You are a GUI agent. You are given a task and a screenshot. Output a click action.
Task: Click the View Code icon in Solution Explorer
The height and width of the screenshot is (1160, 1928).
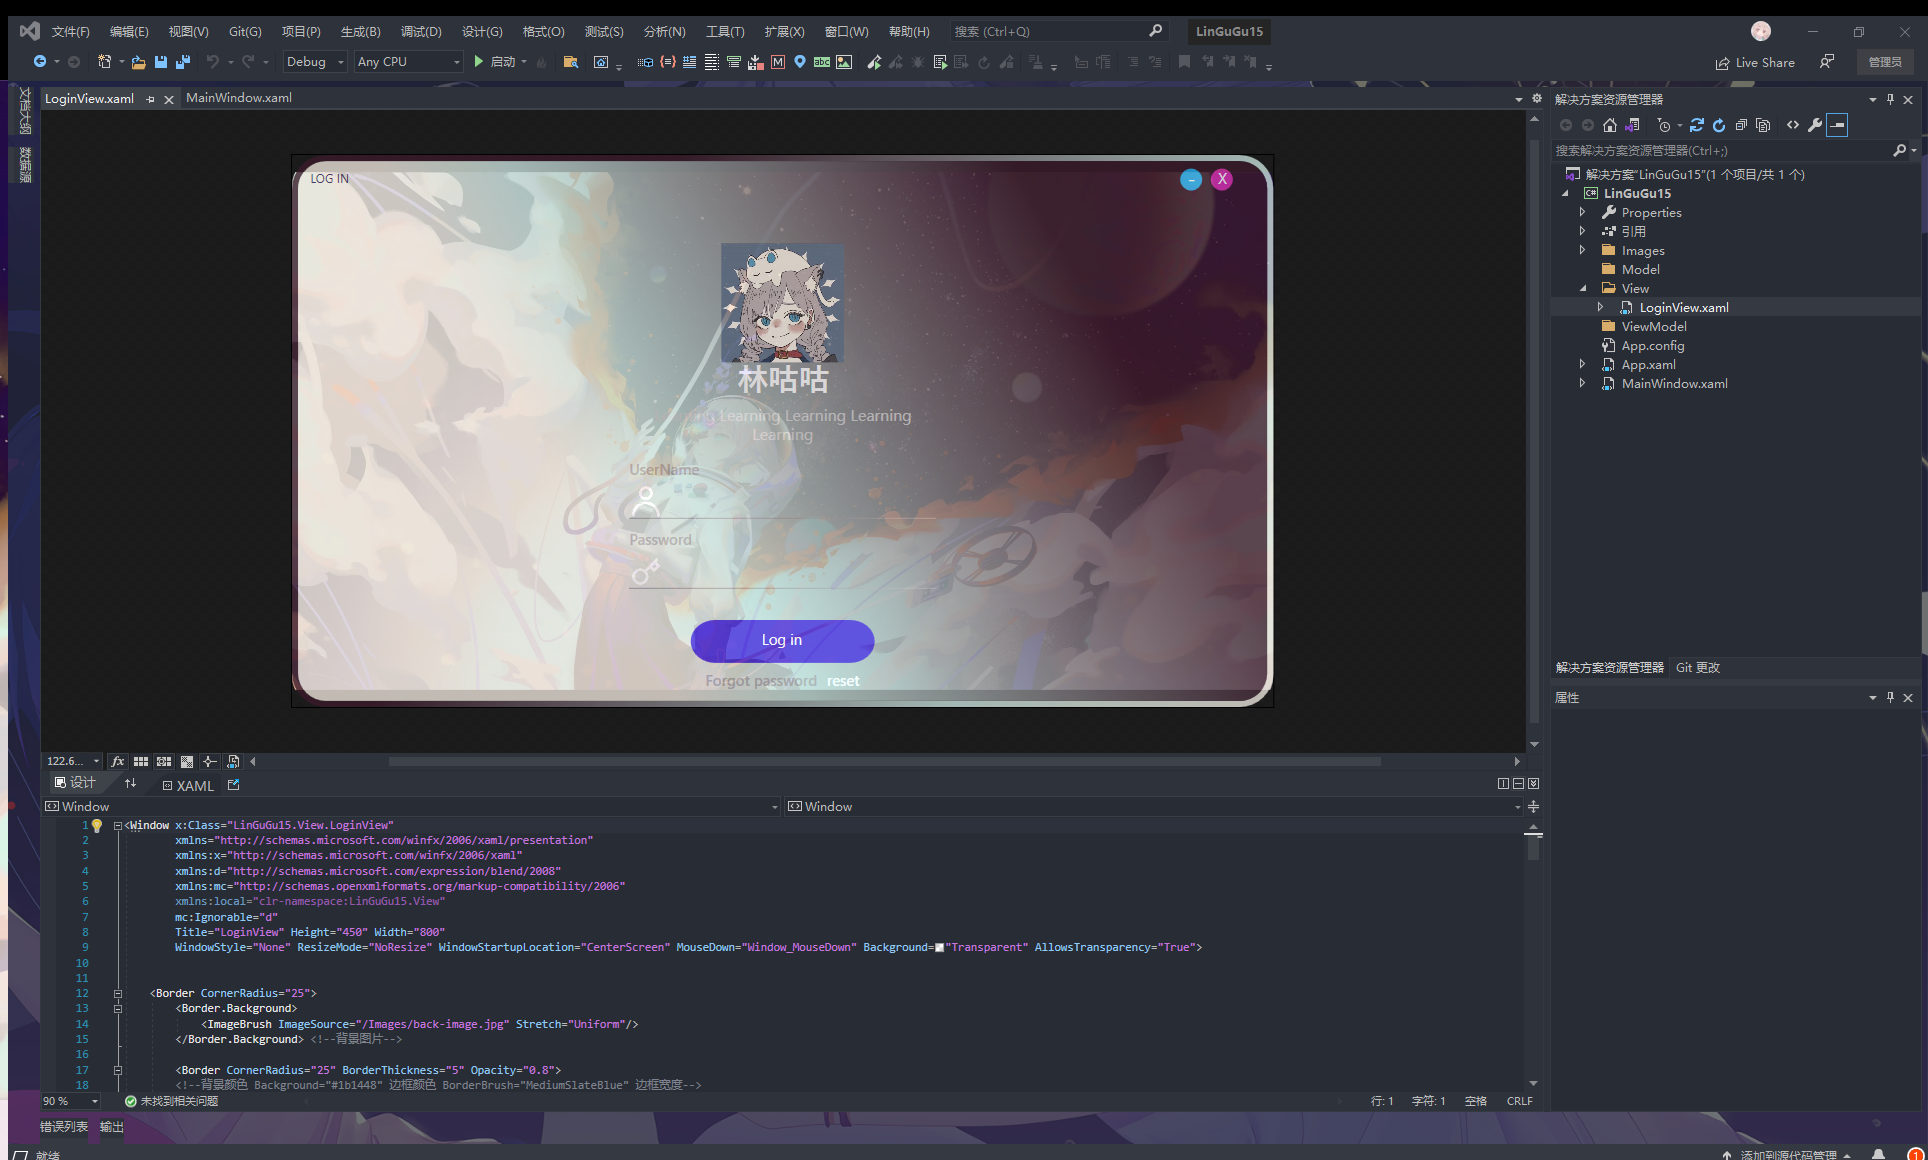click(x=1793, y=125)
